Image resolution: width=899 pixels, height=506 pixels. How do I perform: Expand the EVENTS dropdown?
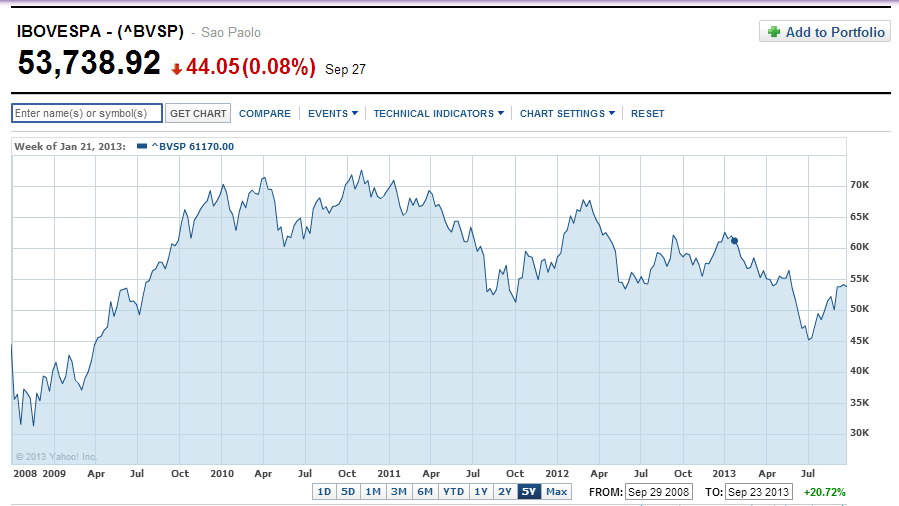(x=333, y=113)
